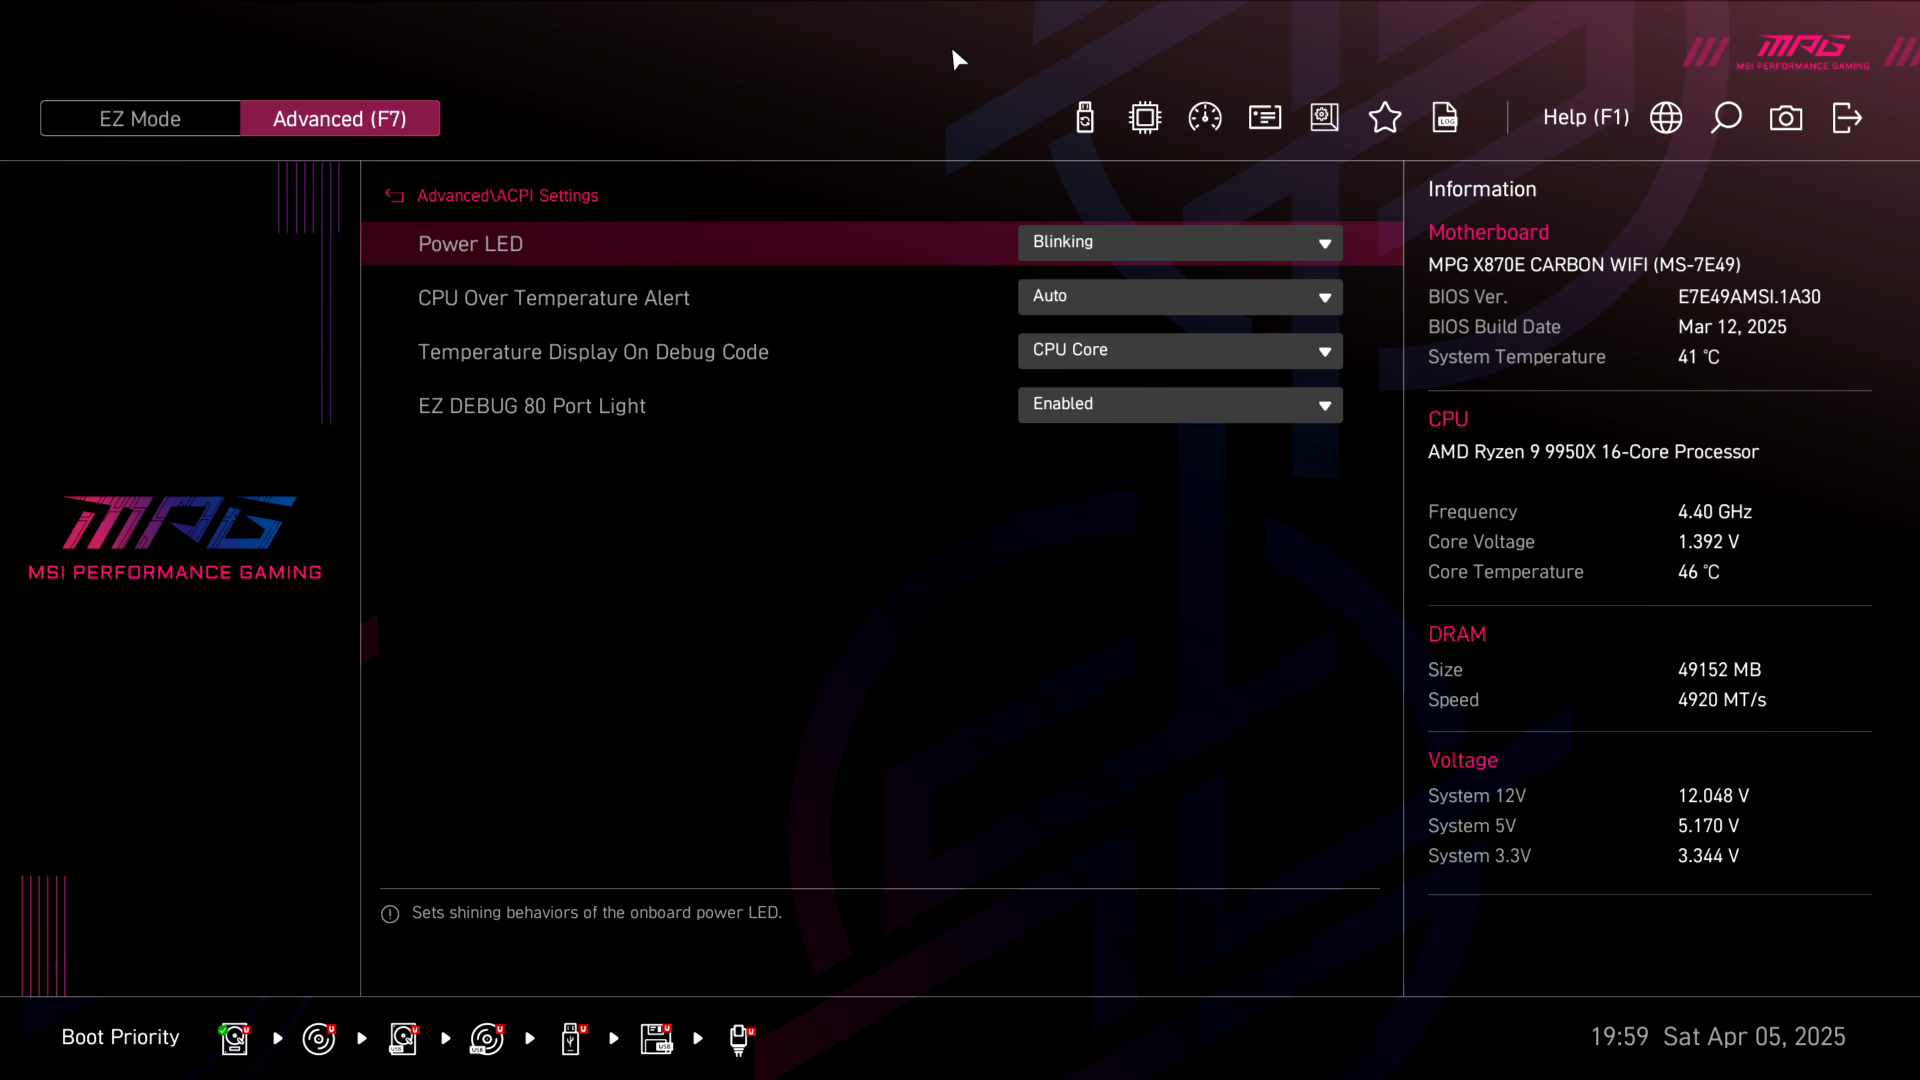Screen dimensions: 1920x1080
Task: Expand the CPU Over Temperature Alert dropdown
Action: (1180, 297)
